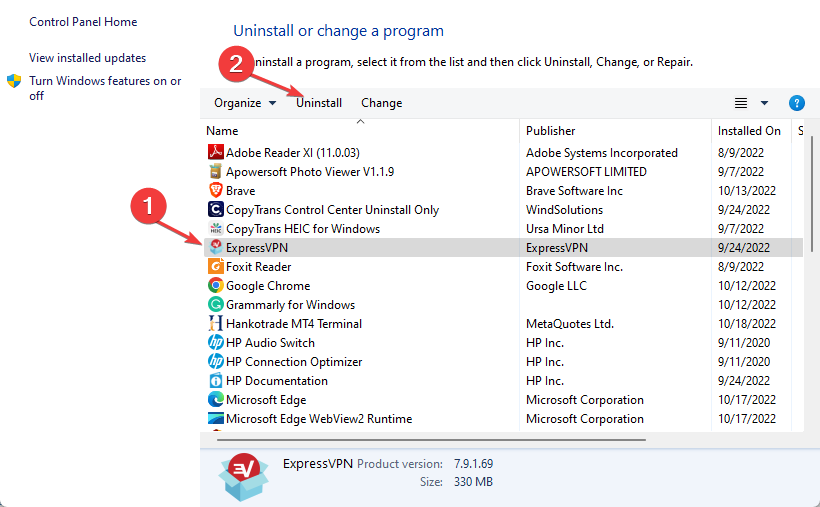Select Microsoft Edge WebView2 Runtime entry
Screen dimensions: 820x507
click(319, 419)
